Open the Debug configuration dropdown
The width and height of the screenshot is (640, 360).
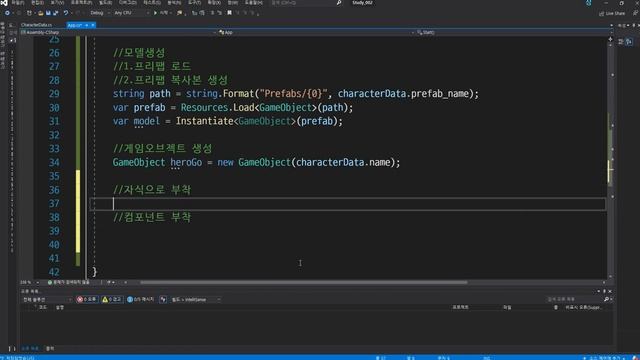pos(100,13)
